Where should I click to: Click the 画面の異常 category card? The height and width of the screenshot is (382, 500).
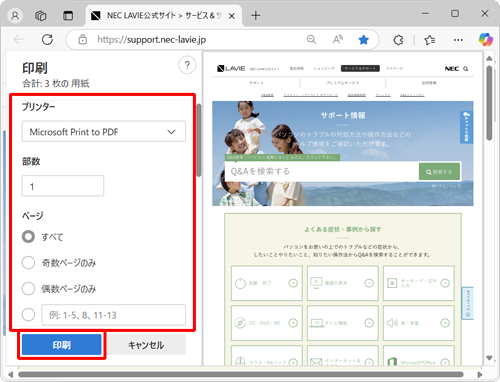click(343, 283)
